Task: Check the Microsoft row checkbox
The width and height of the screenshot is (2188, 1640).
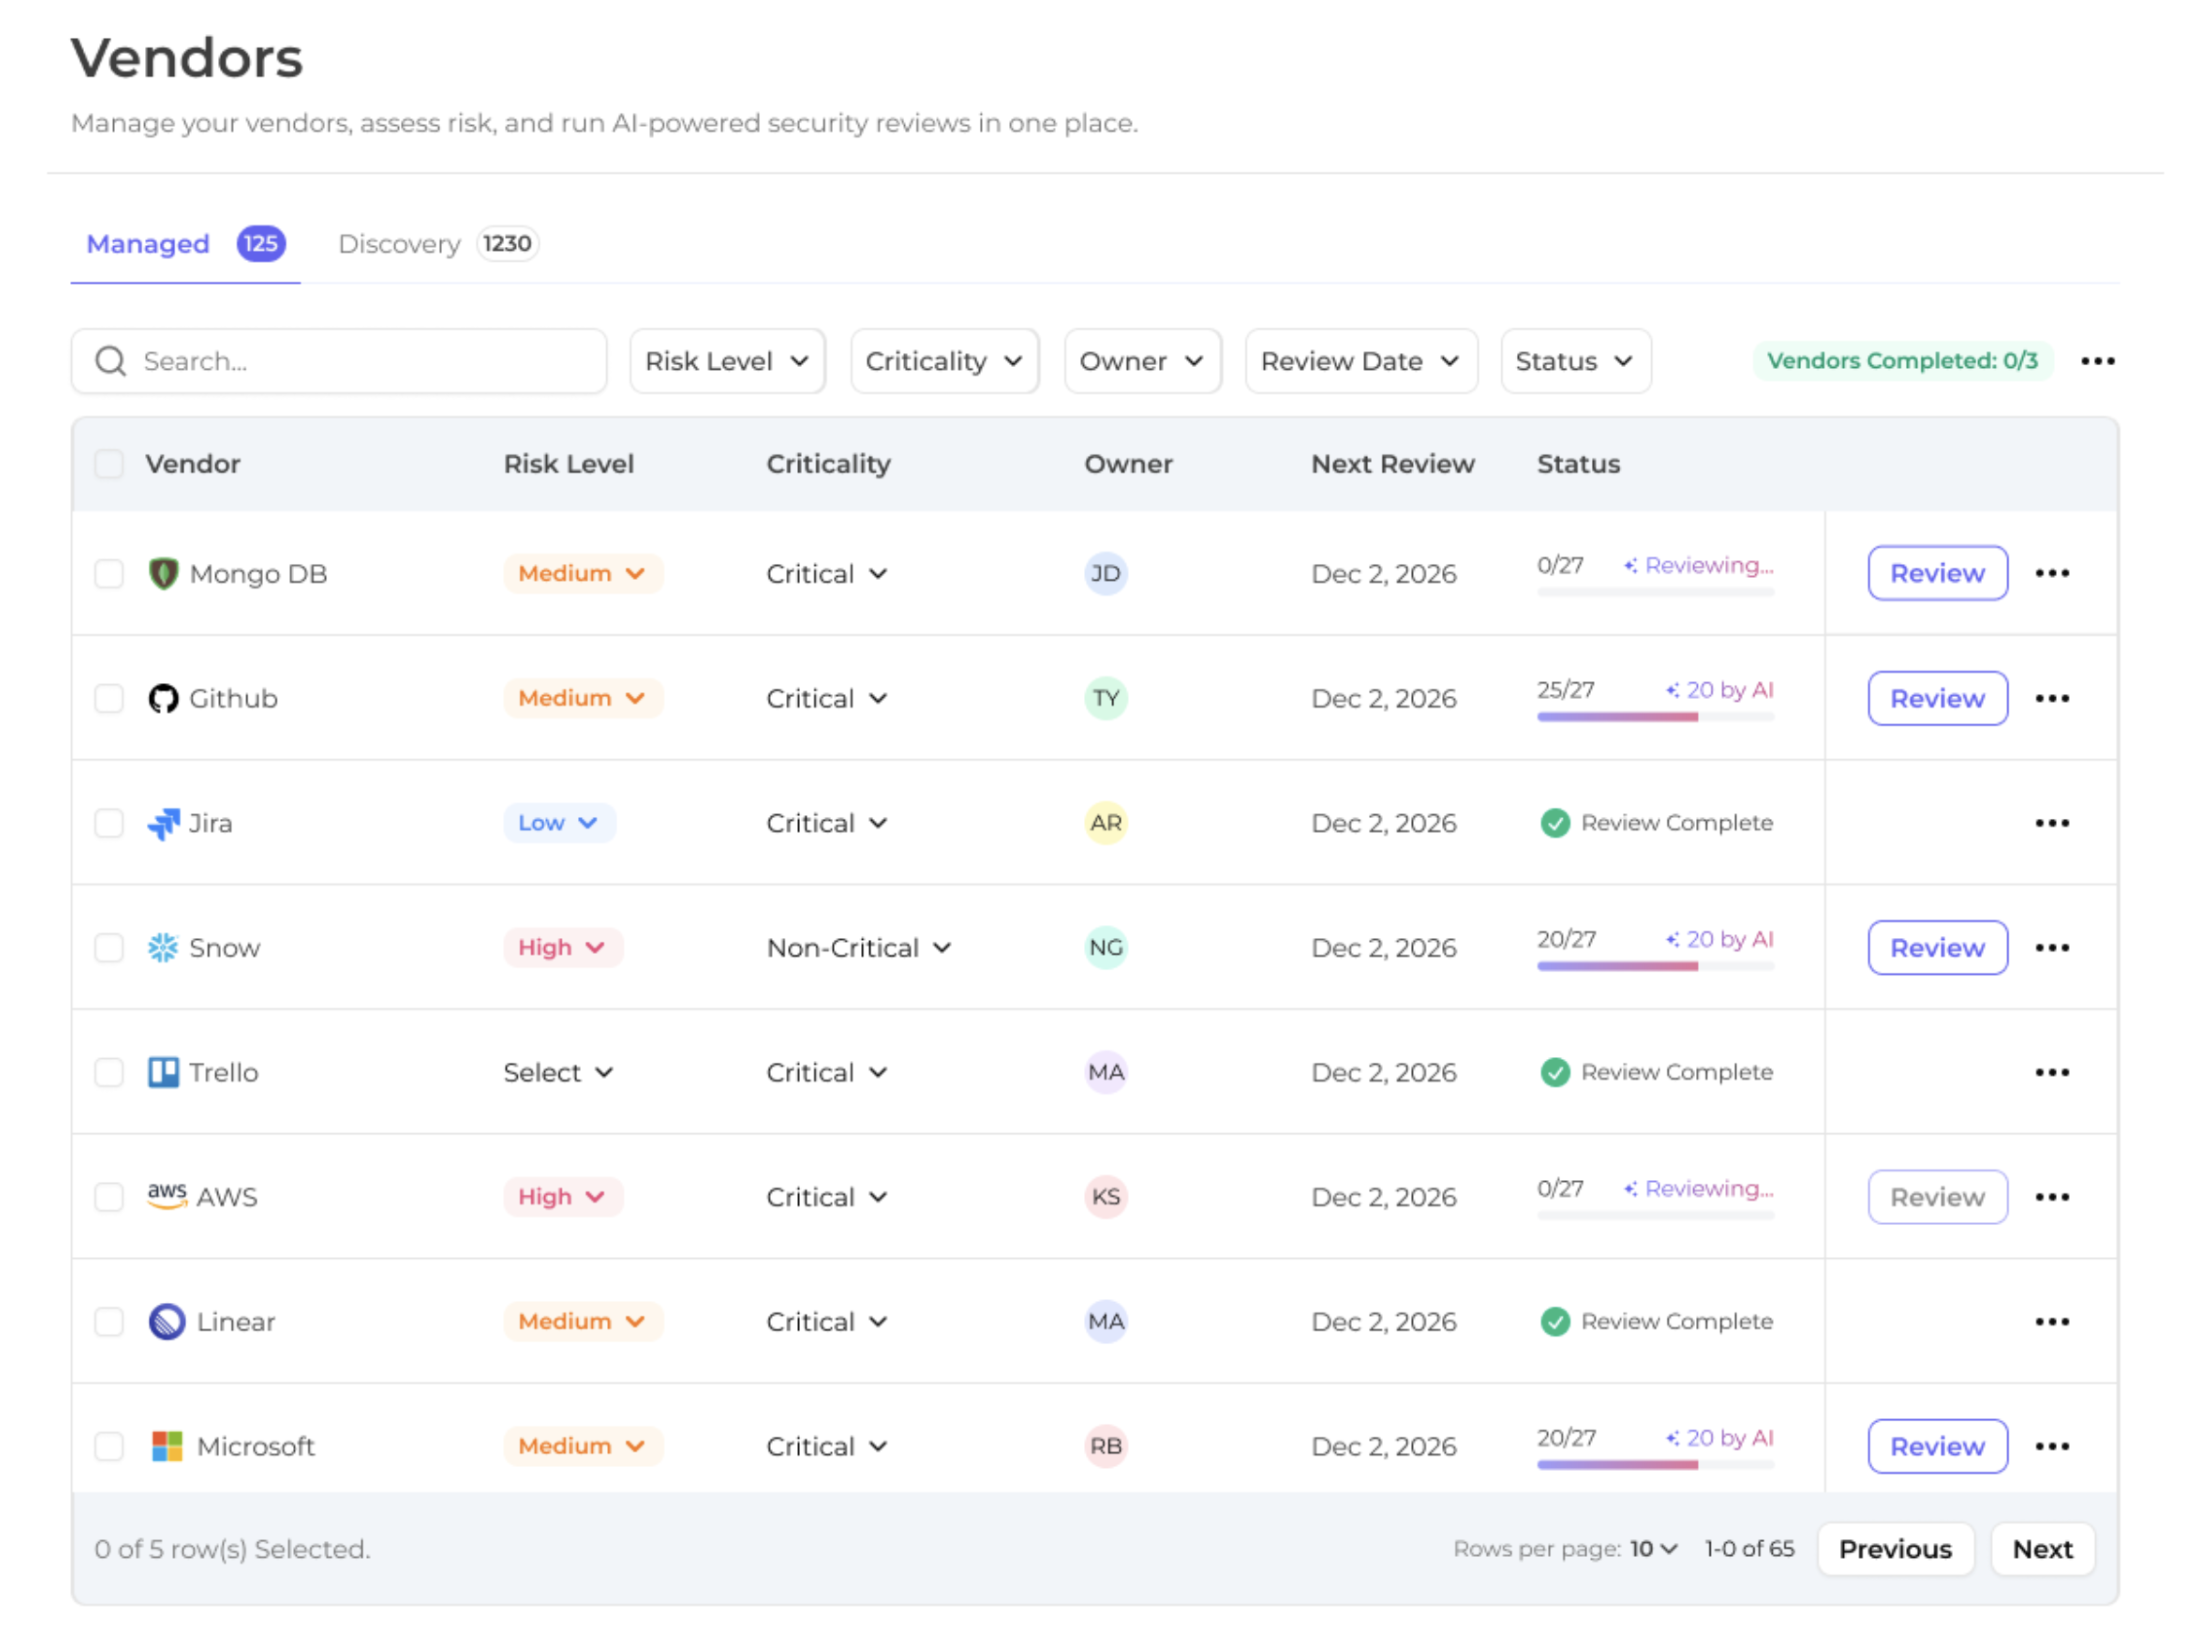Action: pyautogui.click(x=109, y=1446)
